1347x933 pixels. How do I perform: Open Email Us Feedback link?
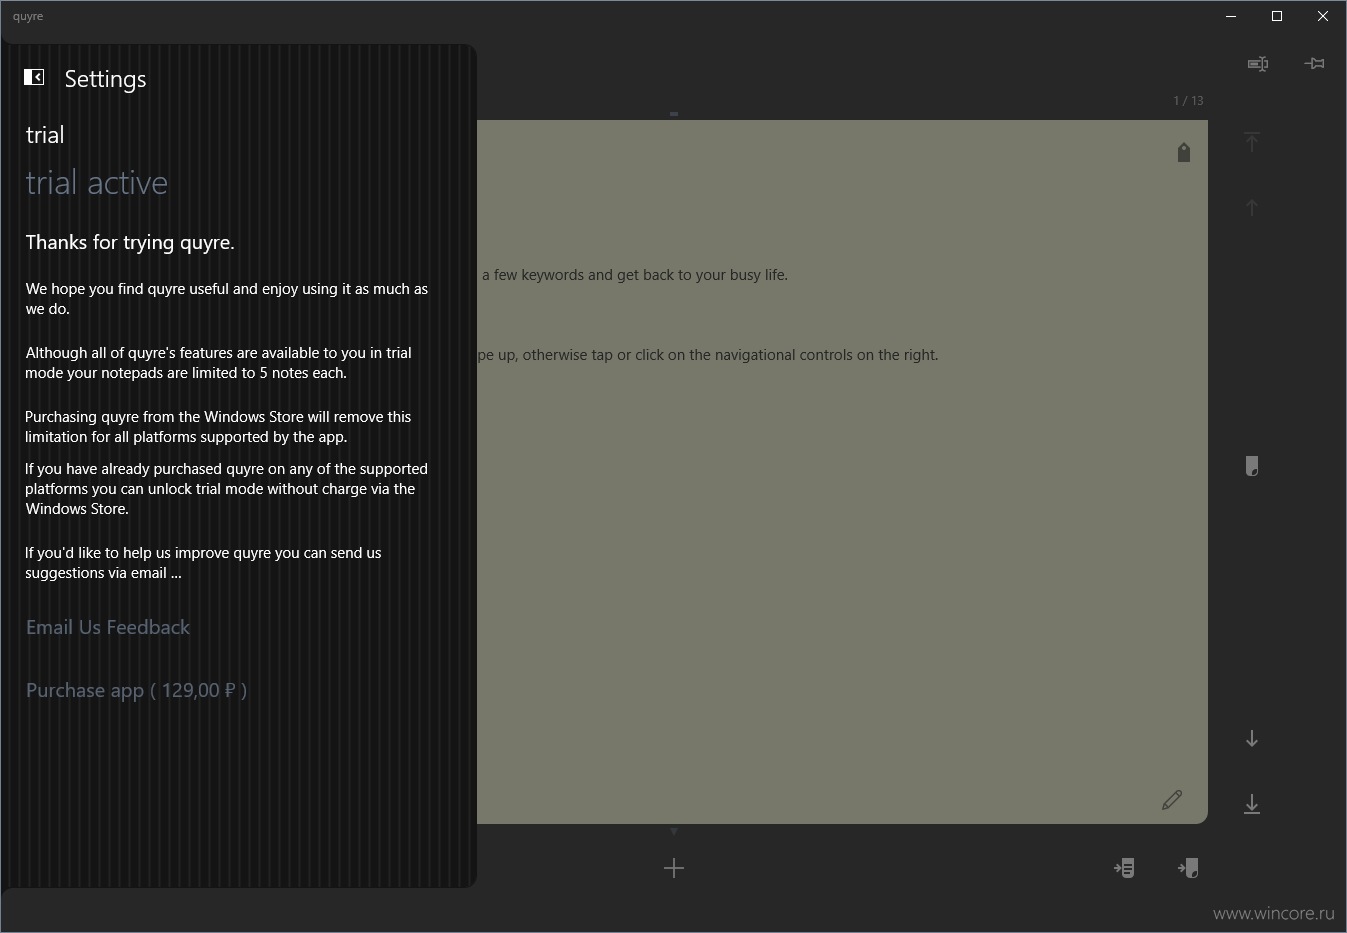(108, 627)
